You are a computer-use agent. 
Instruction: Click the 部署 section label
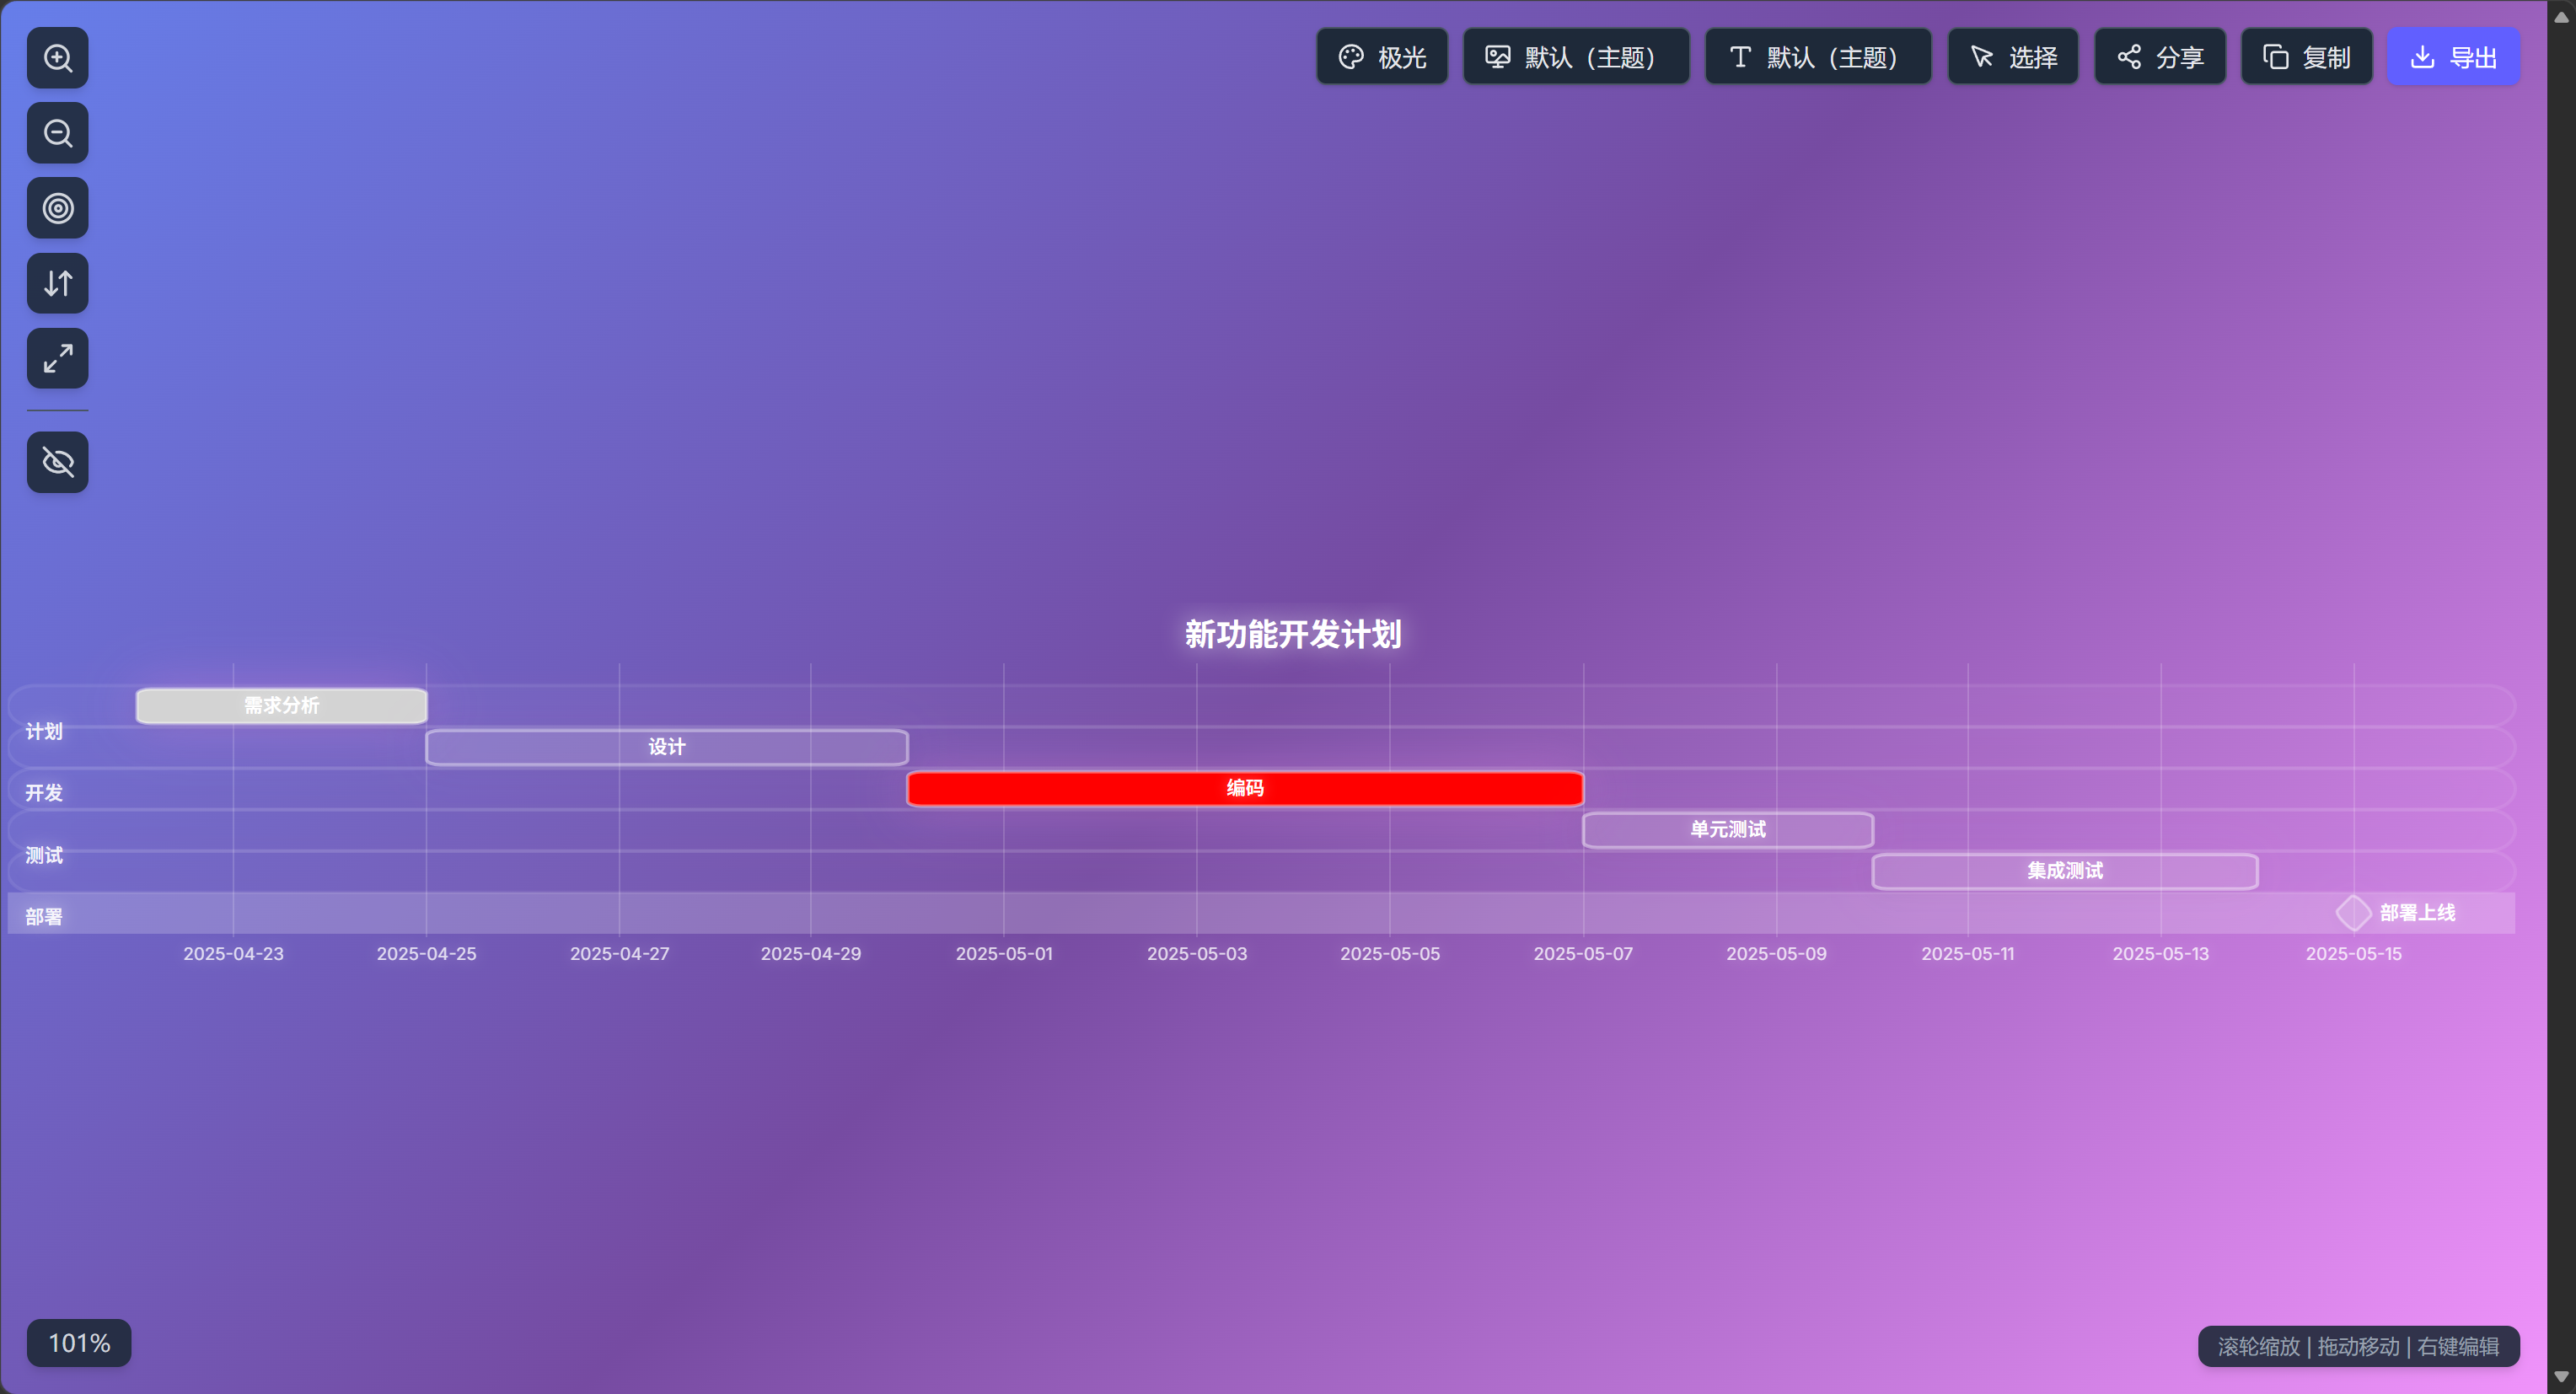(x=44, y=917)
